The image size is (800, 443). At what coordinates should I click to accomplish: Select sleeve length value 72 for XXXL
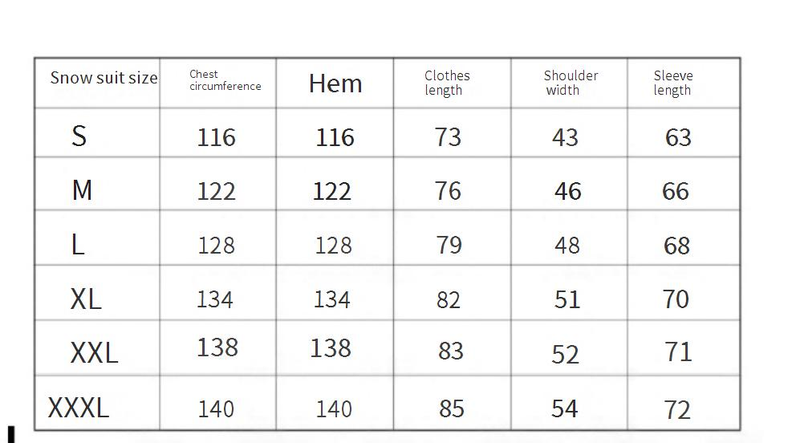click(x=677, y=409)
